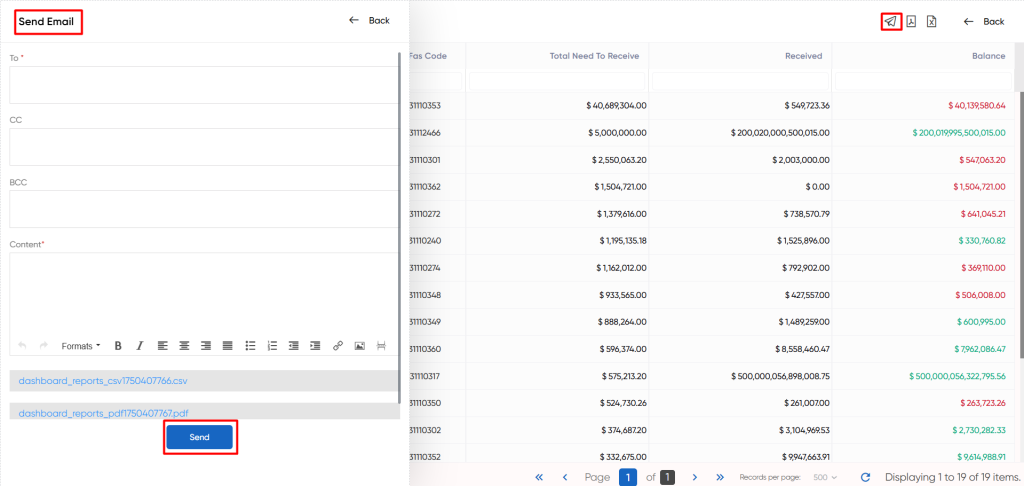Select received $ 500,000,056,898,008.75
1024x486 pixels.
[x=781, y=376]
